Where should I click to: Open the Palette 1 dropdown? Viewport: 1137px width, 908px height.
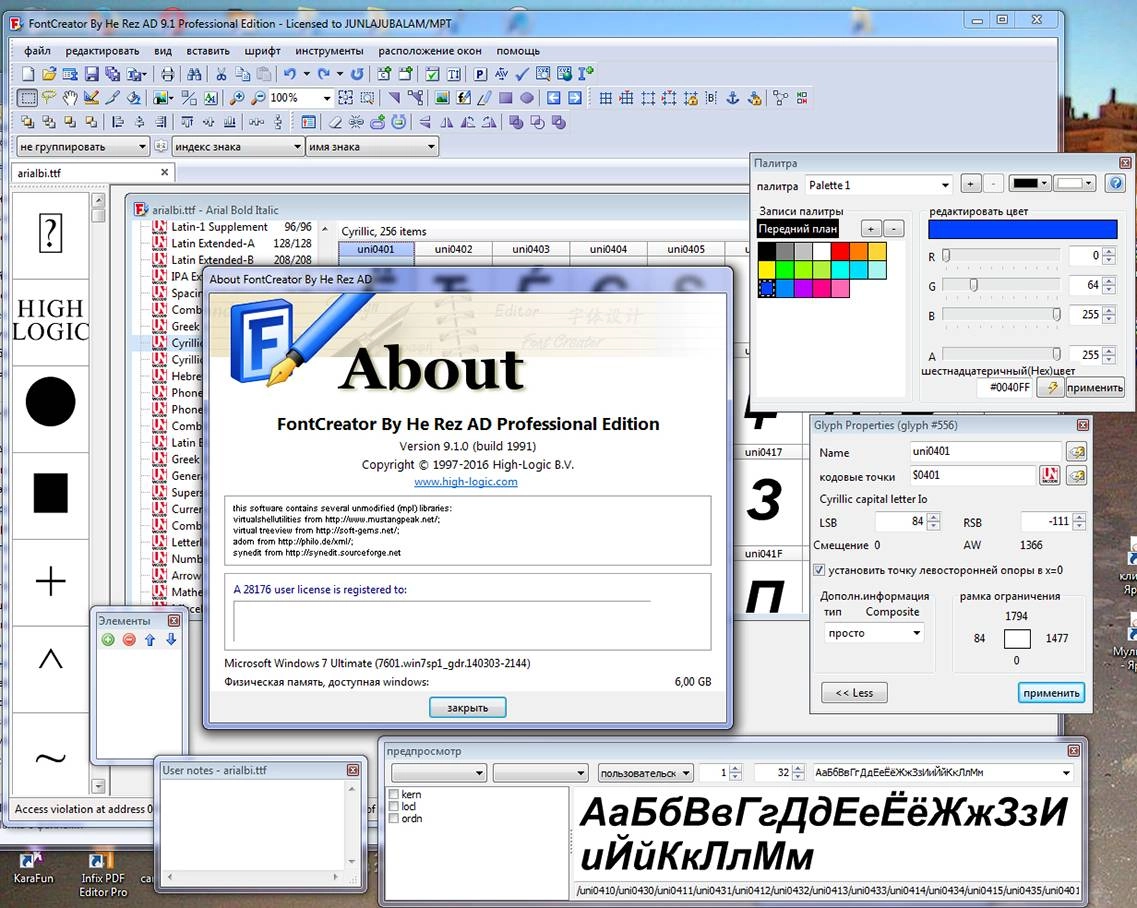click(x=879, y=185)
